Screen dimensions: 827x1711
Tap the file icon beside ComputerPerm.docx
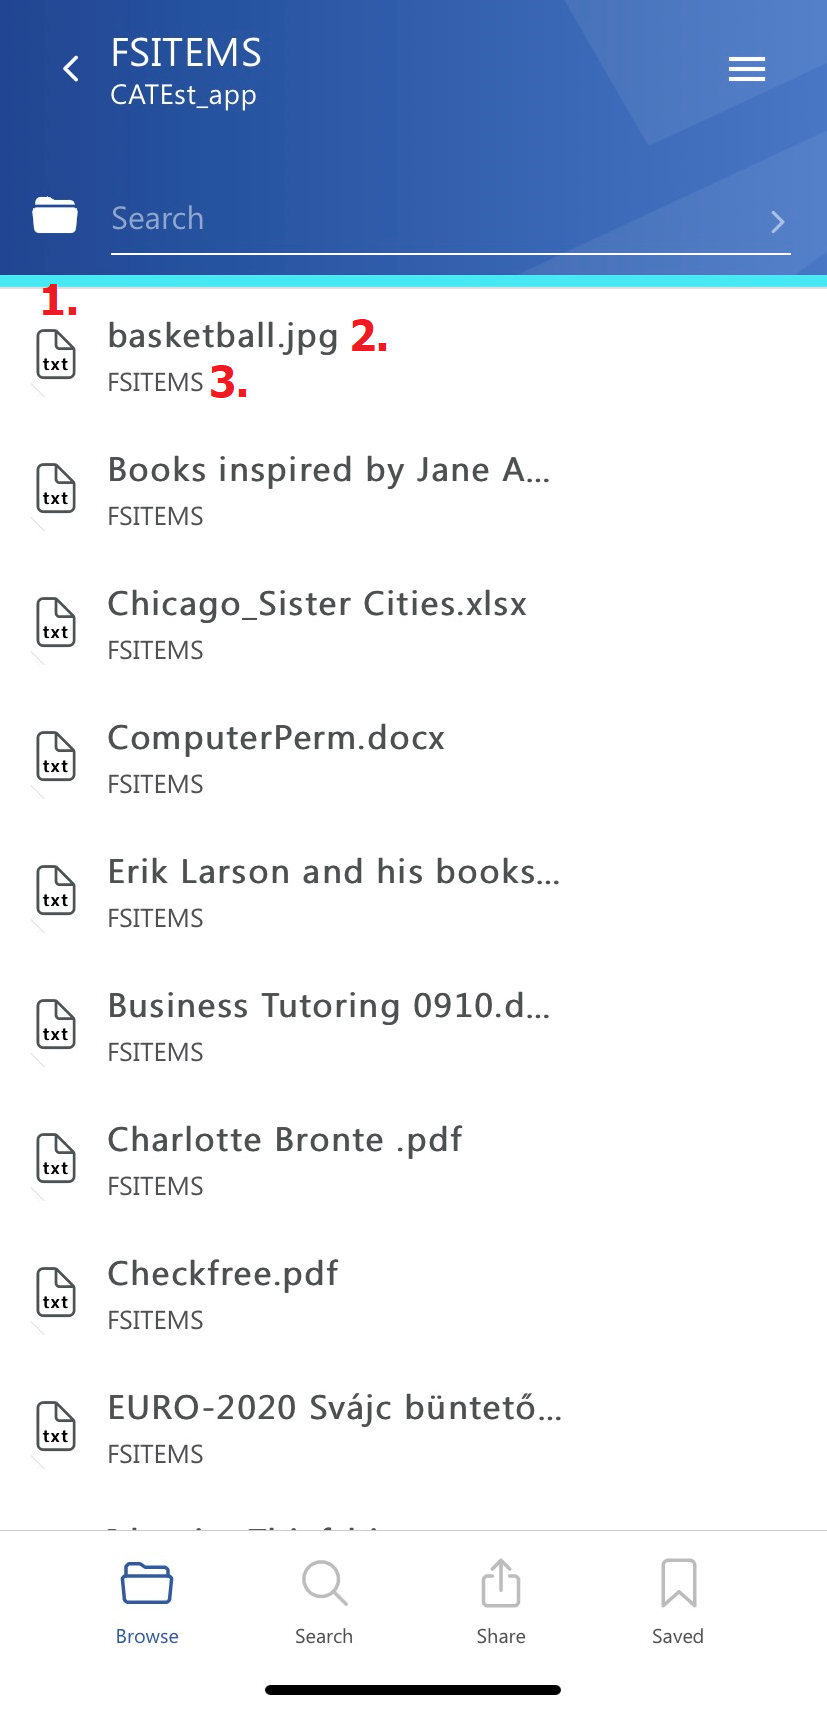pyautogui.click(x=56, y=756)
